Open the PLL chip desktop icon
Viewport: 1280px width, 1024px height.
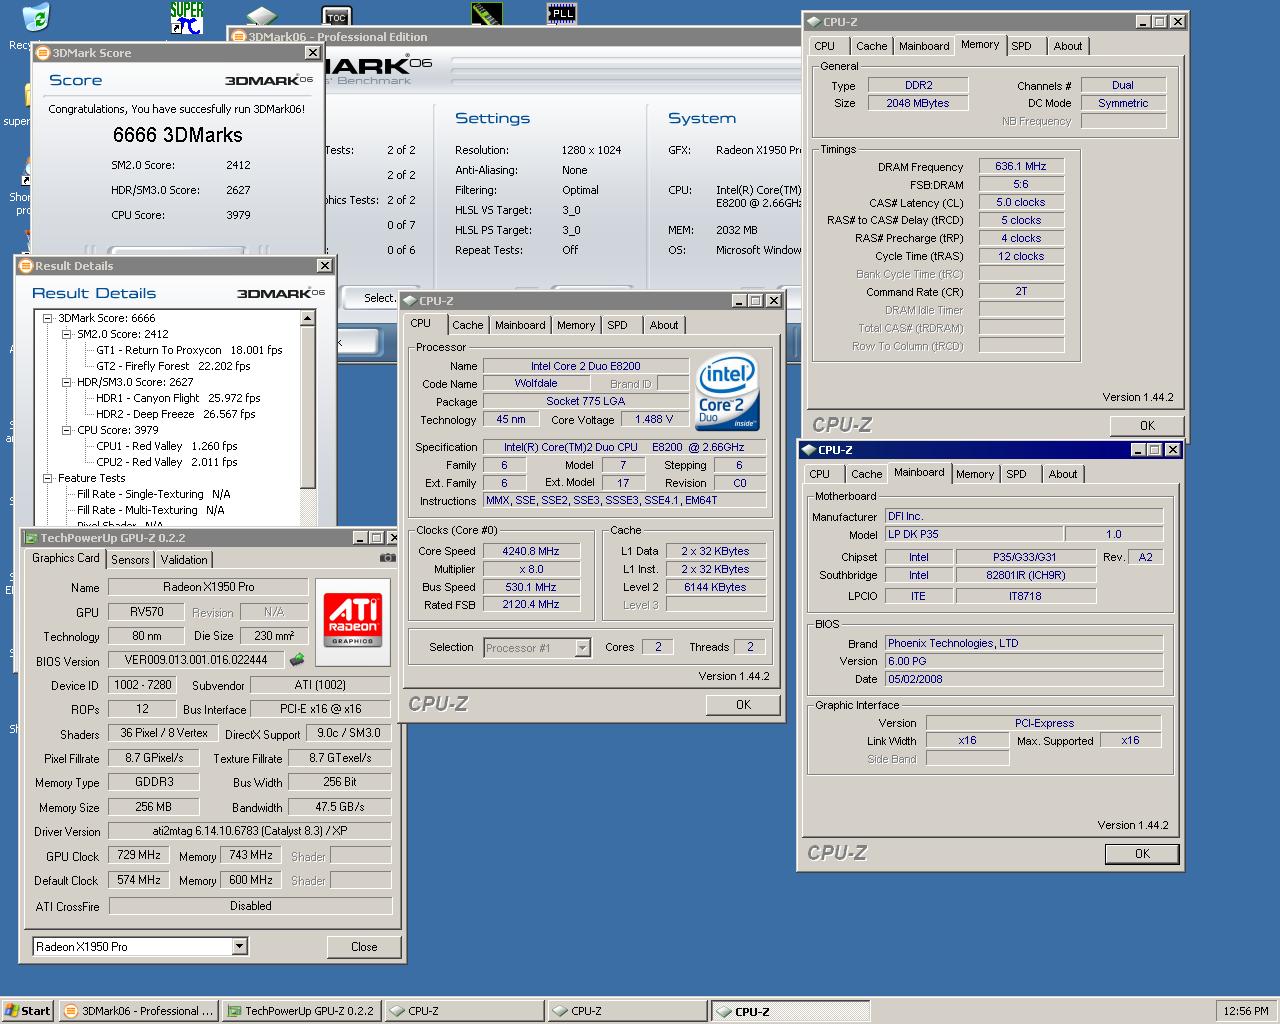click(562, 13)
